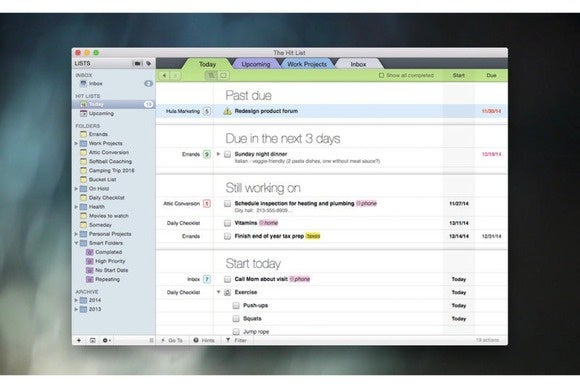Image resolution: width=580 pixels, height=388 pixels.
Task: Click the Filter button in the bottom bar
Action: (x=236, y=340)
